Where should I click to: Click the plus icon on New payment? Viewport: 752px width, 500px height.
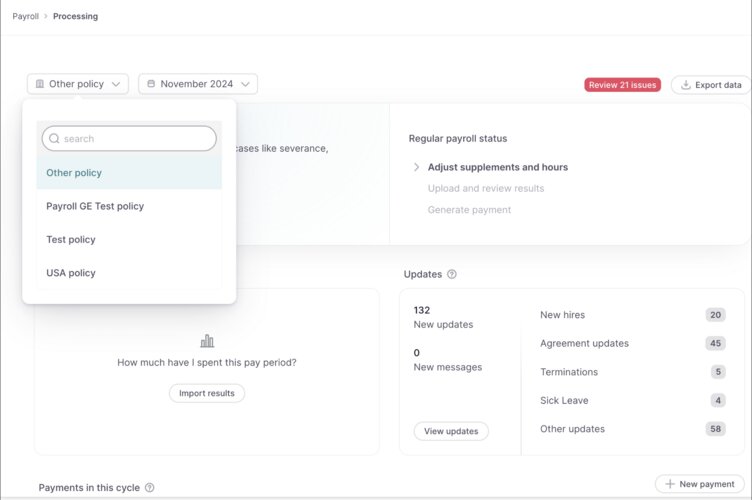669,484
